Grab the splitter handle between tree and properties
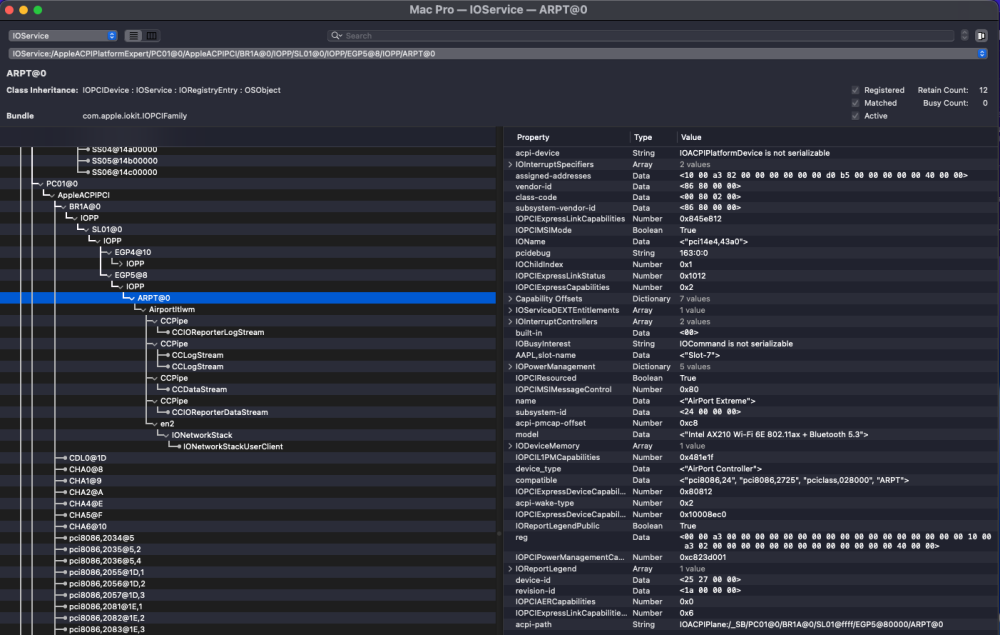 [x=499, y=533]
